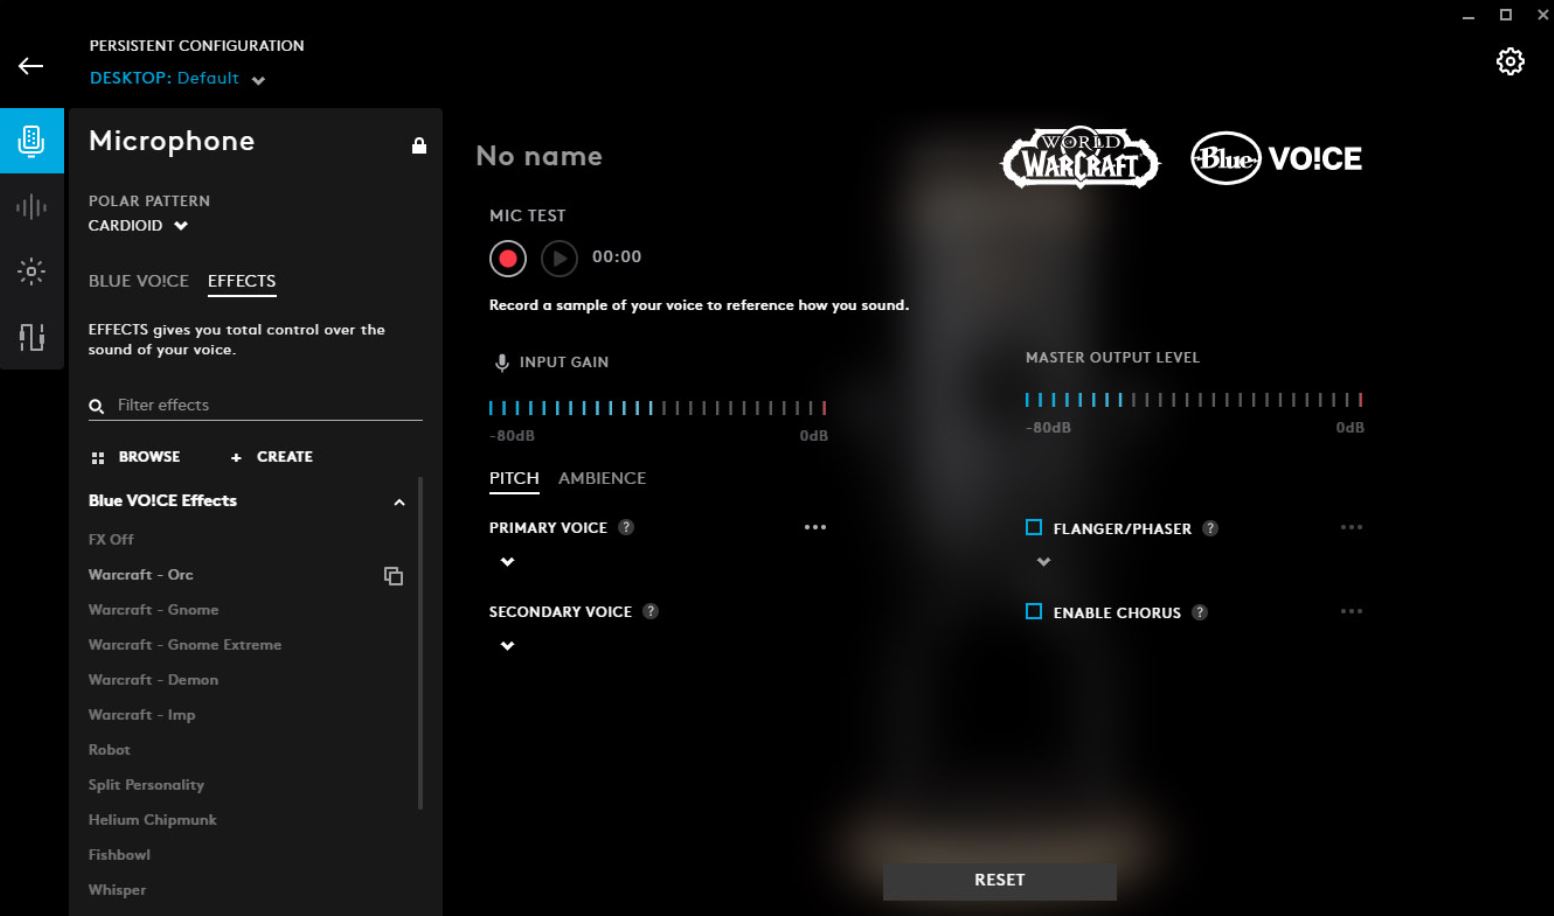1554x916 pixels.
Task: Open Flanger/Phaser more options menu
Action: (1351, 527)
